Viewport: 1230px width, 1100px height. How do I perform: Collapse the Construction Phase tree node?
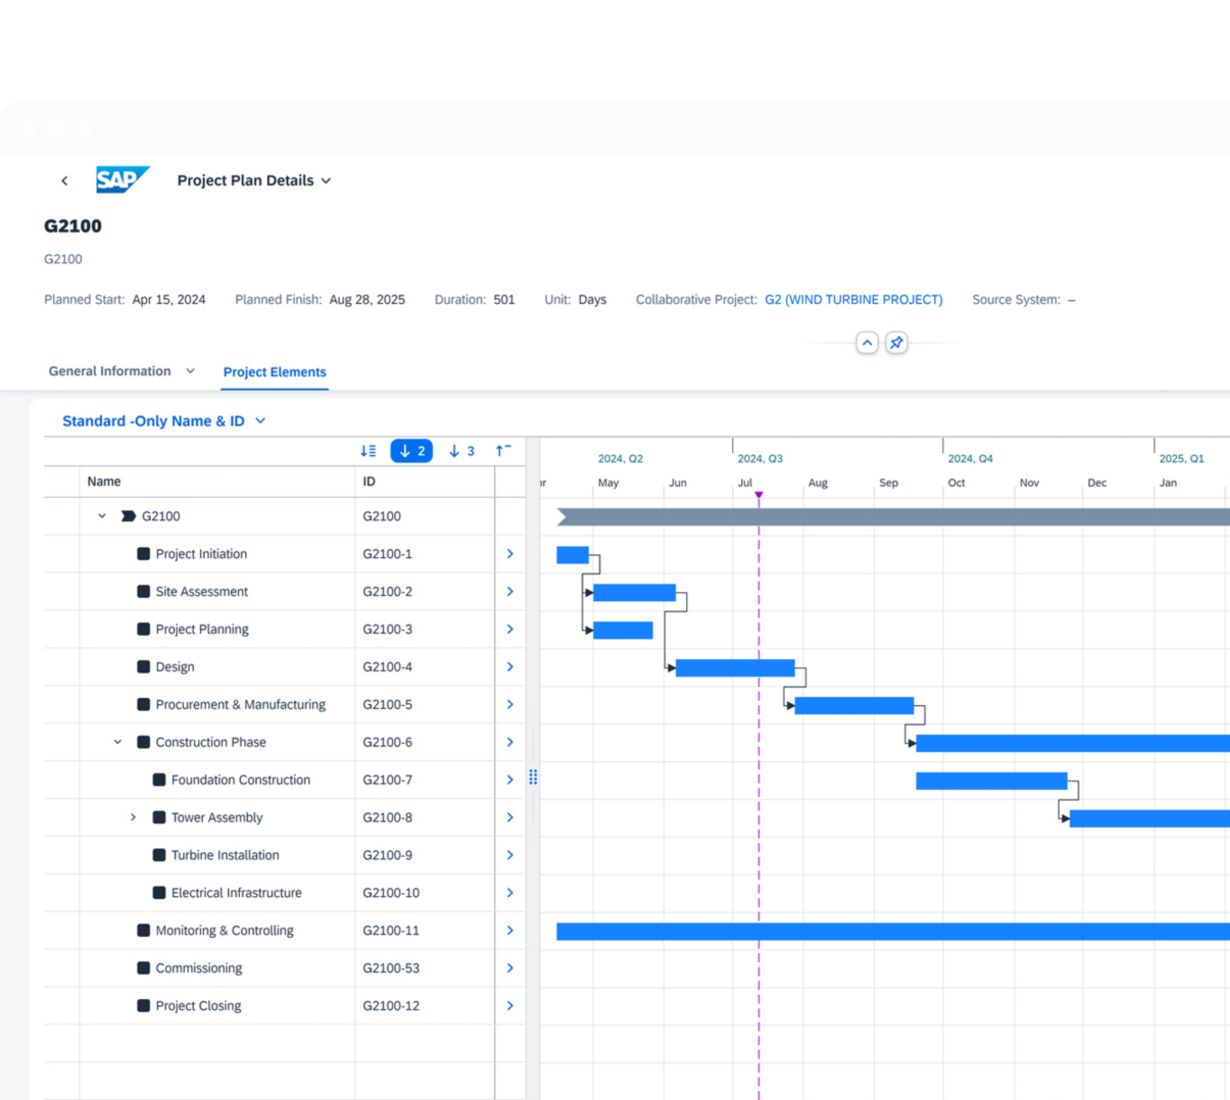(118, 742)
